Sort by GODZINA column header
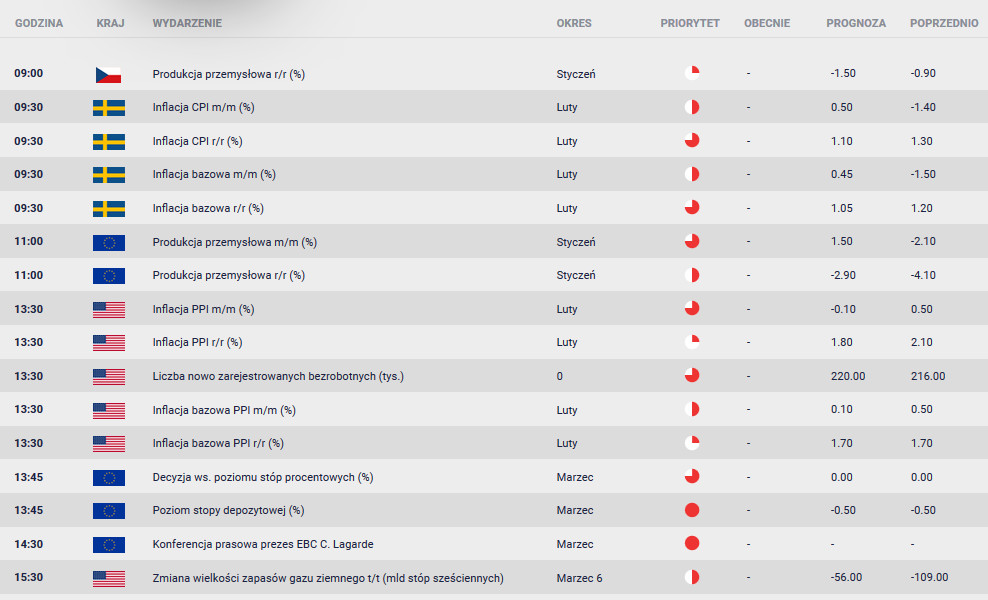The image size is (988, 600). coord(39,23)
